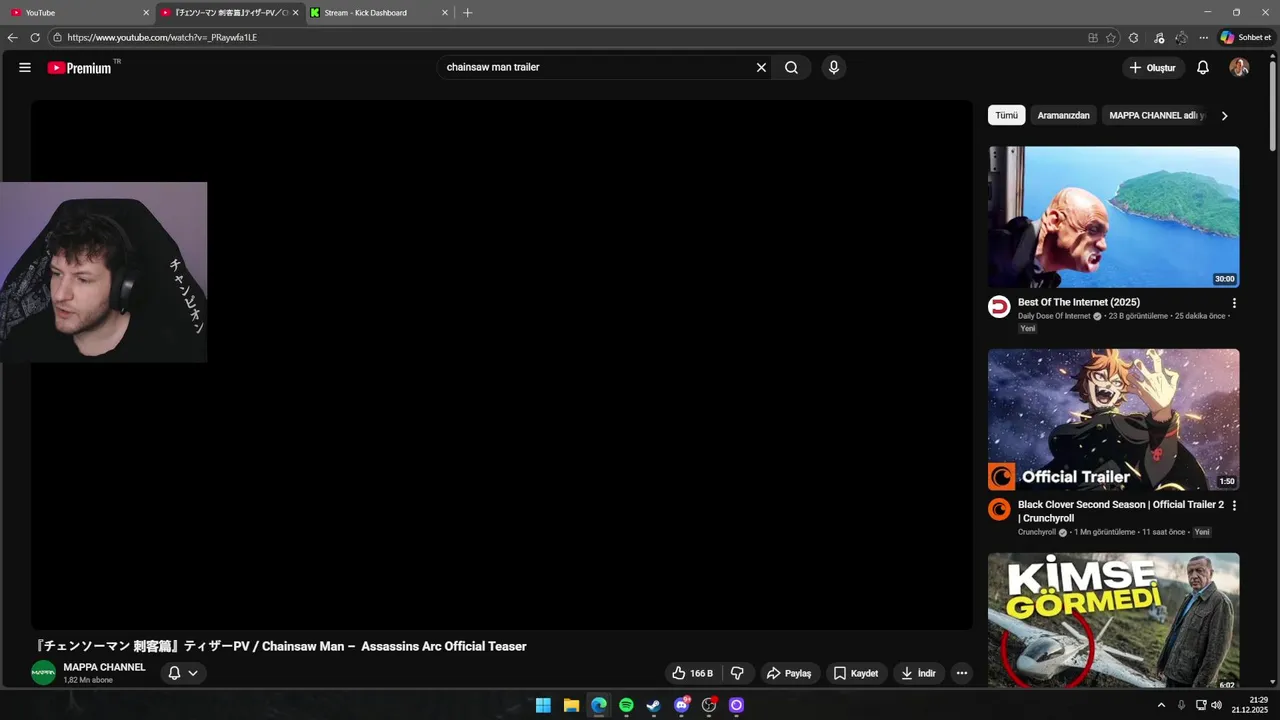
Task: Open options for Black Clover trailer
Action: 1234,505
